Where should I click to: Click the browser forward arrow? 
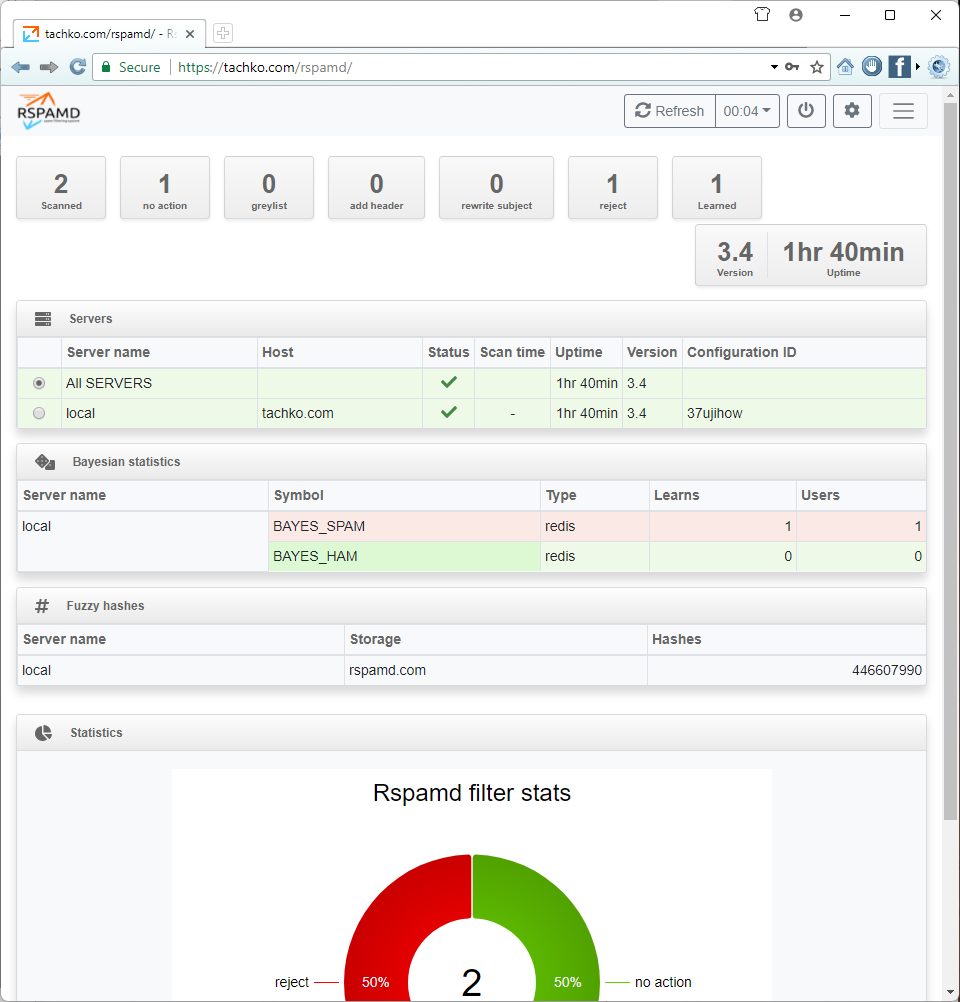click(x=49, y=67)
